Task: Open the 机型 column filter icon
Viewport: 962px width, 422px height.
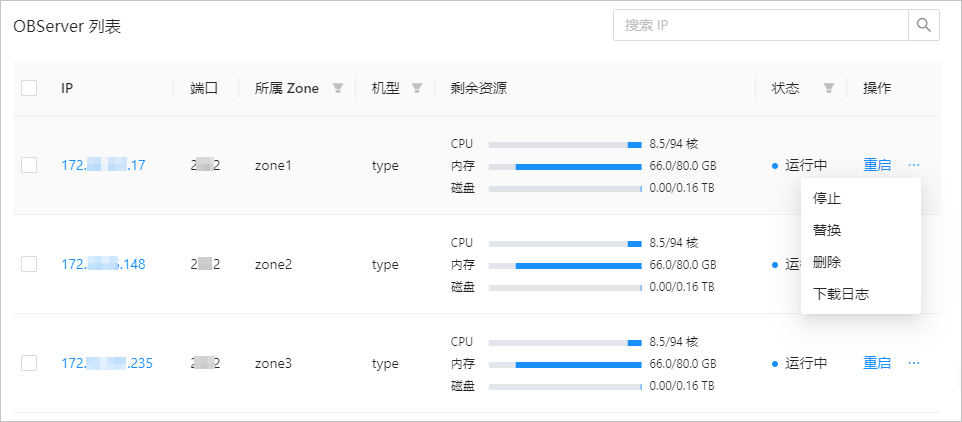Action: (x=417, y=88)
